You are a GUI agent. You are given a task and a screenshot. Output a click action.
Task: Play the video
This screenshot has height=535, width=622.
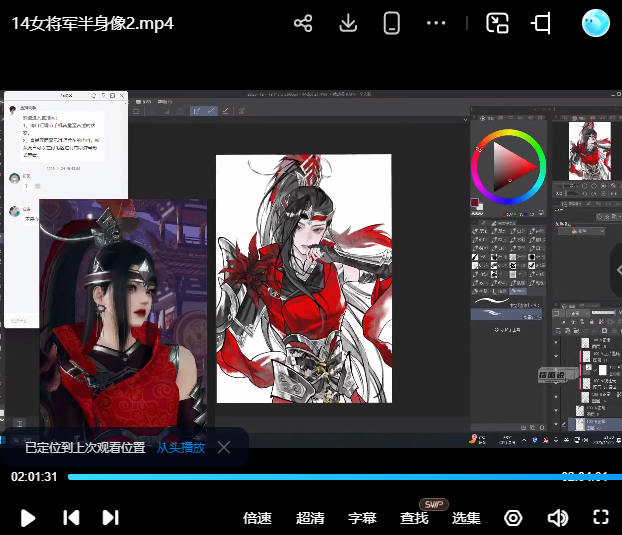[28, 518]
